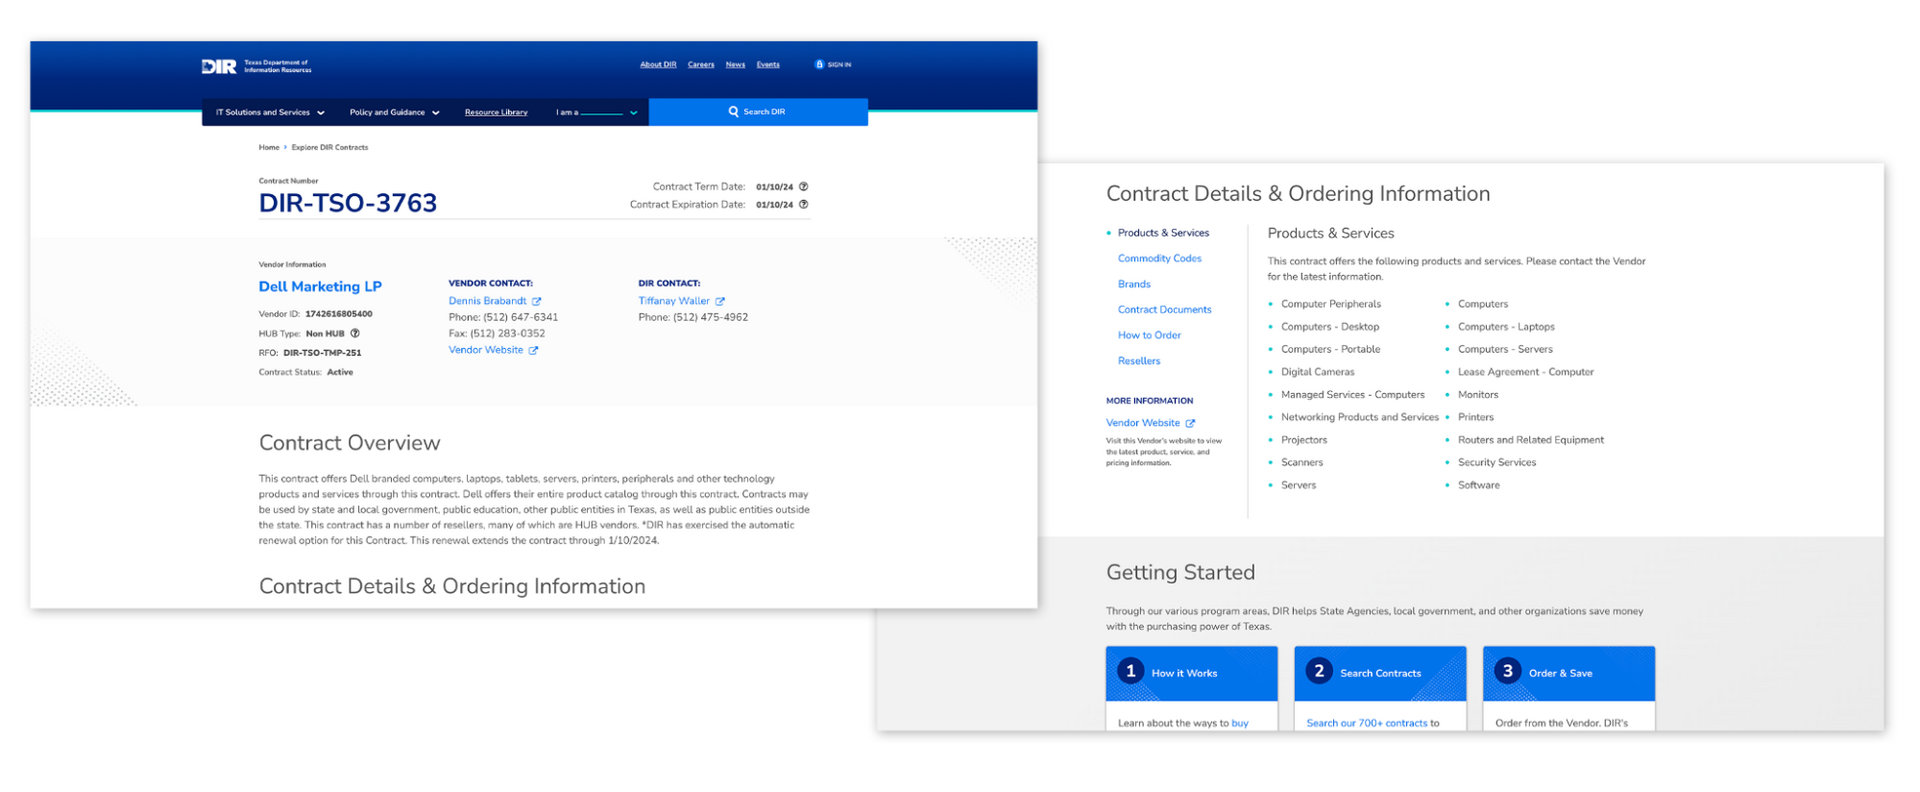This screenshot has width=1920, height=792.
Task: Click step 2 number badge
Action: click(1319, 671)
